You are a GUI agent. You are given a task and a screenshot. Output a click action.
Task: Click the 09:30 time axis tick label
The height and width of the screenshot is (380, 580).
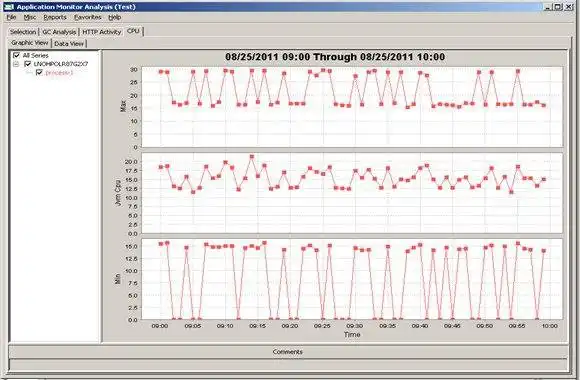click(355, 326)
